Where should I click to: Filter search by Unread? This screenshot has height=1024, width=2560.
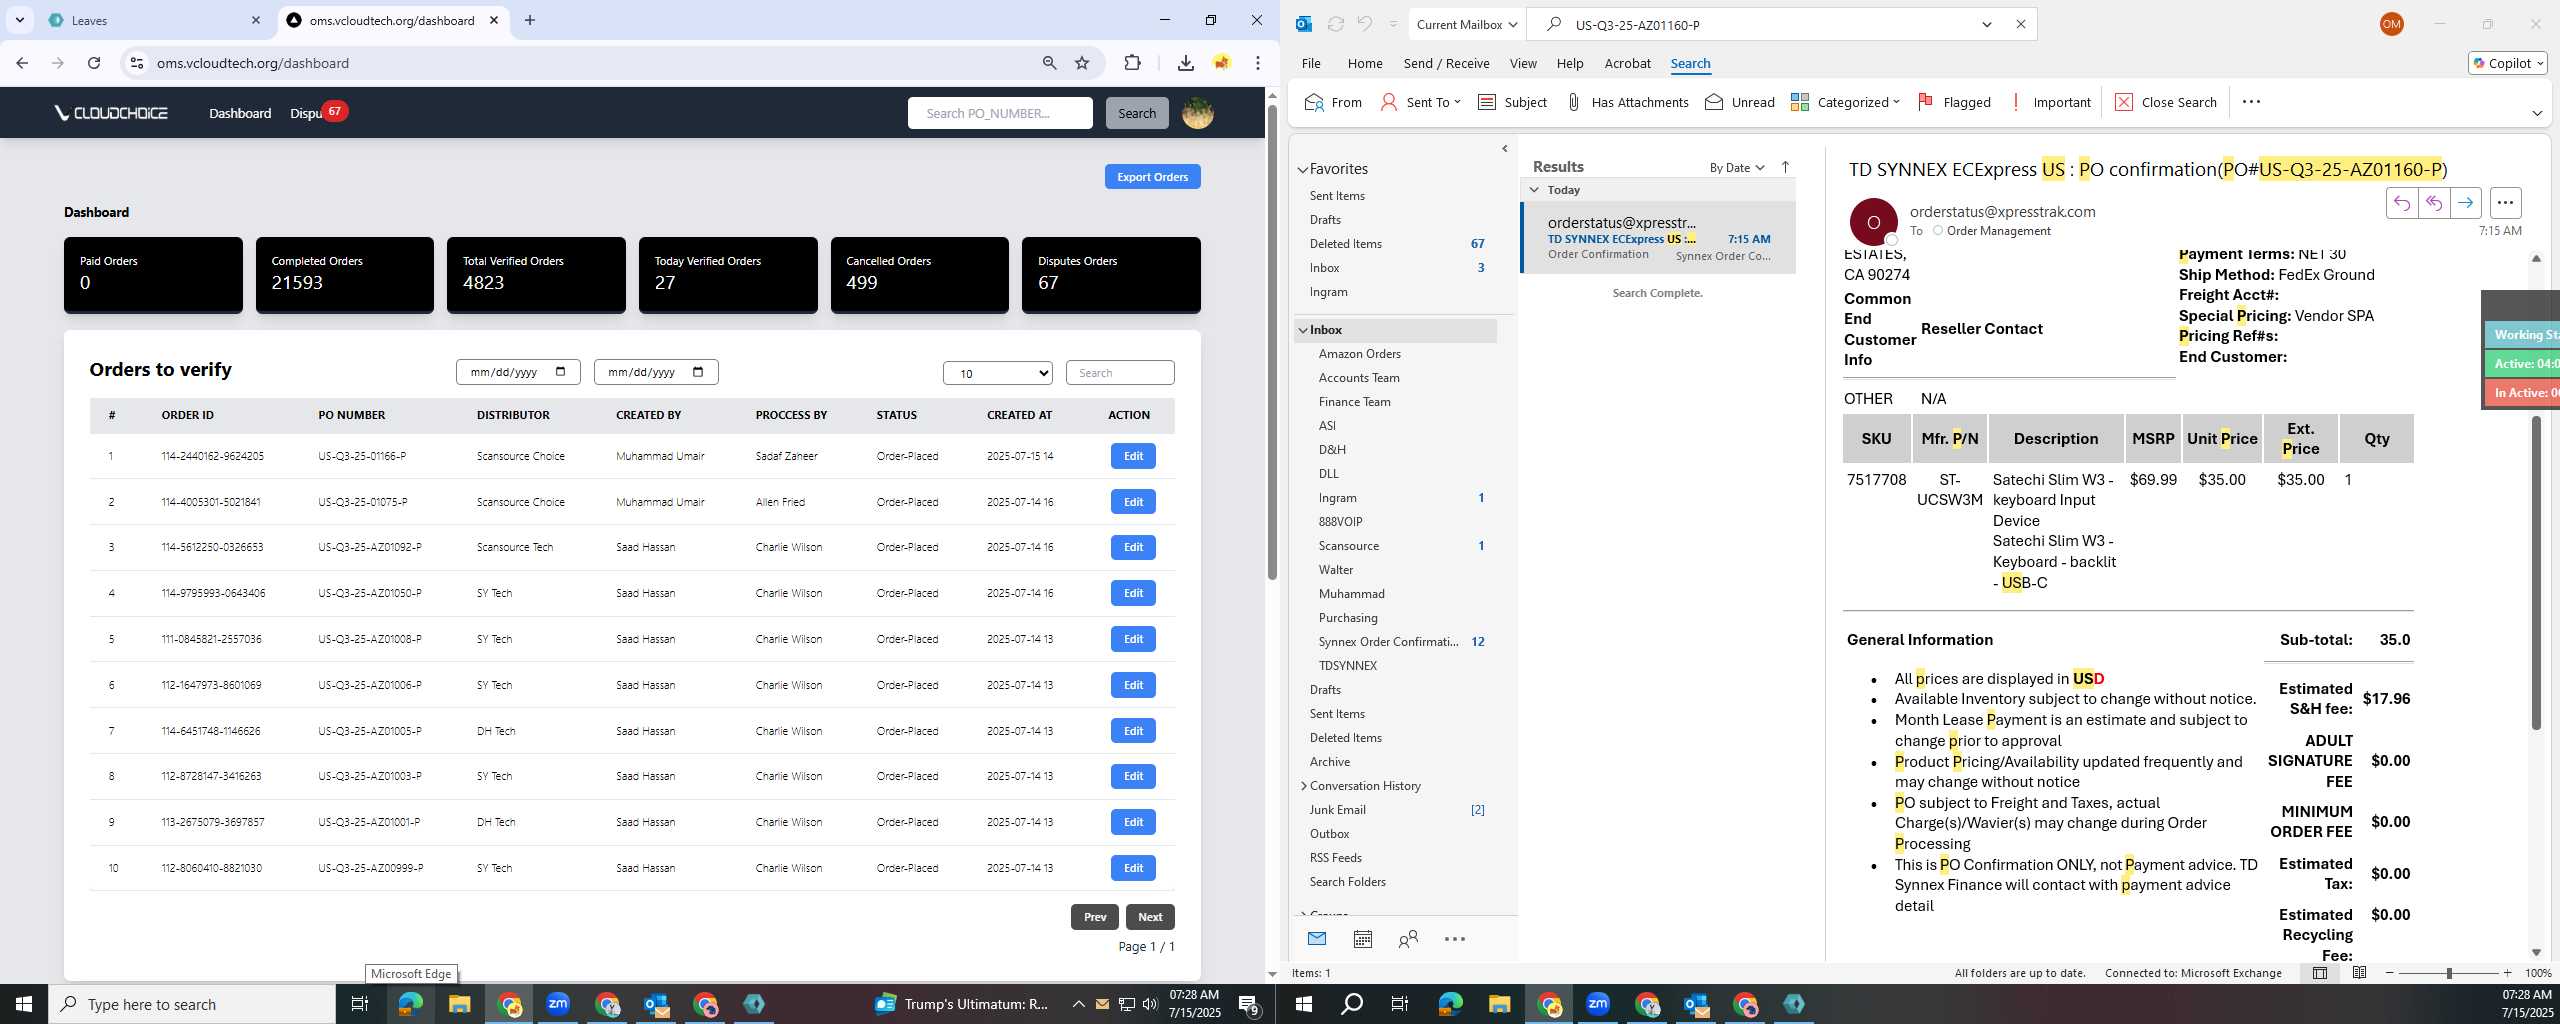coord(1740,102)
